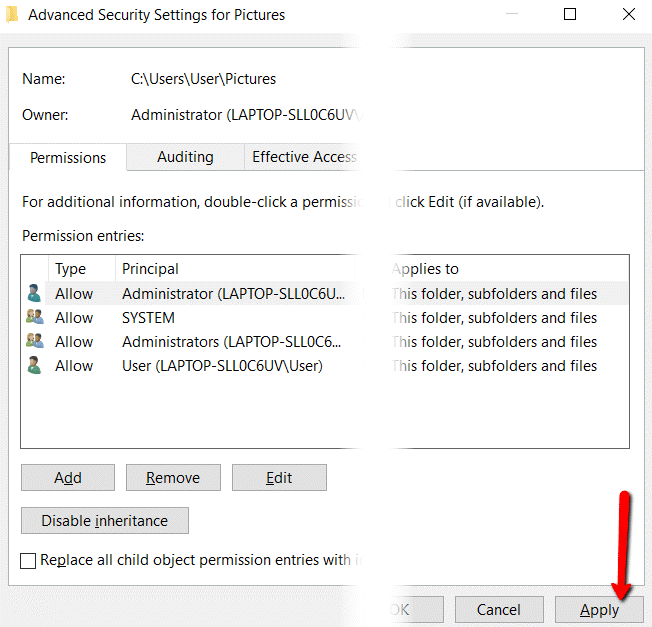Screen dimensions: 652x627
Task: Open the Effective Access tab
Action: 303,157
